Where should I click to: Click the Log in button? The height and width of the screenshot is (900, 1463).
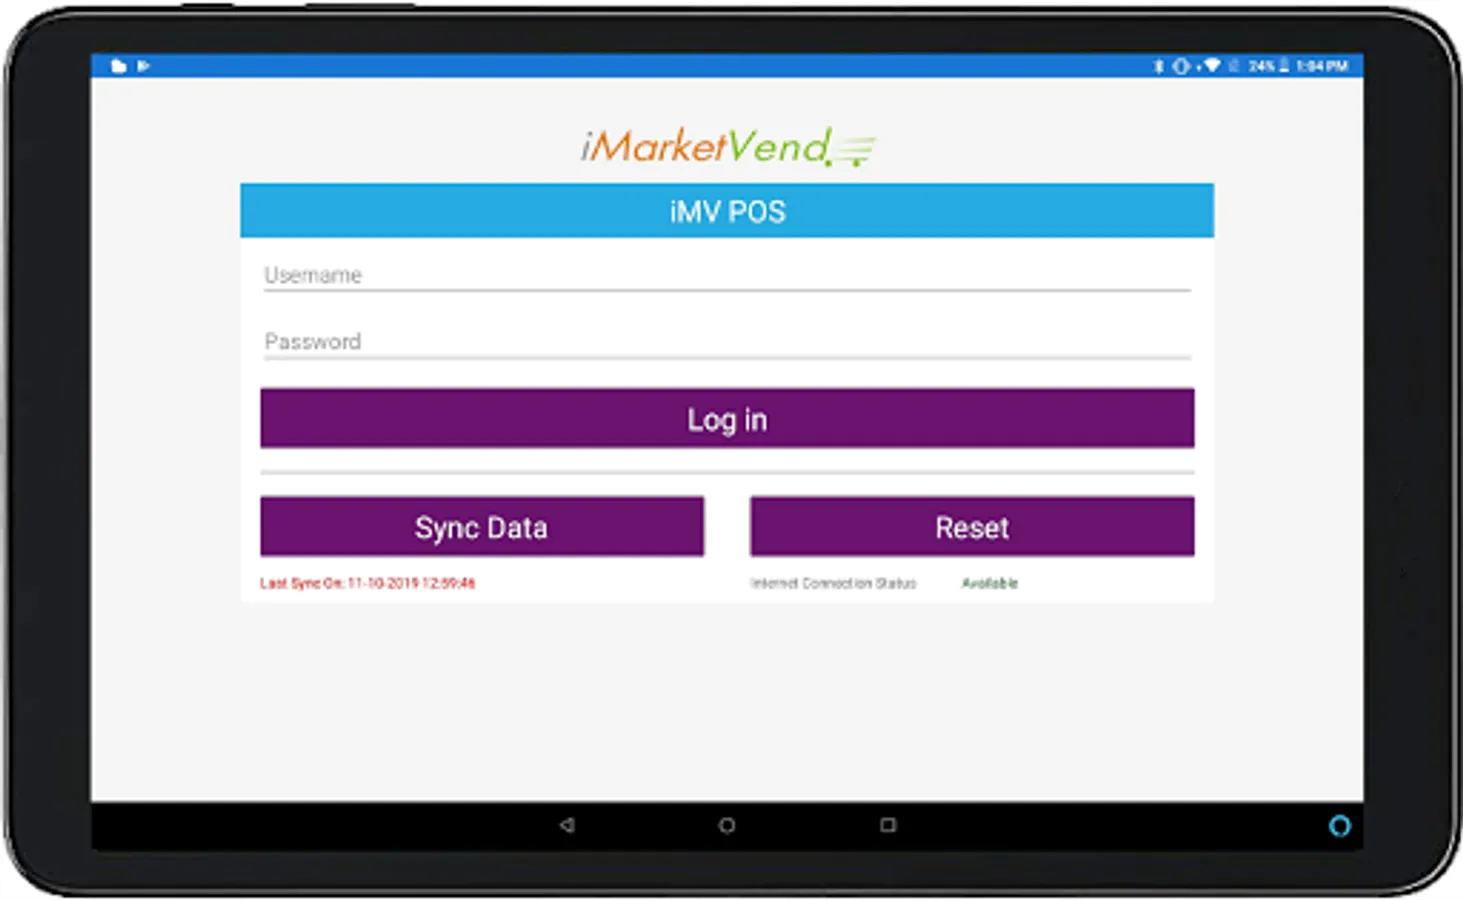click(x=727, y=418)
